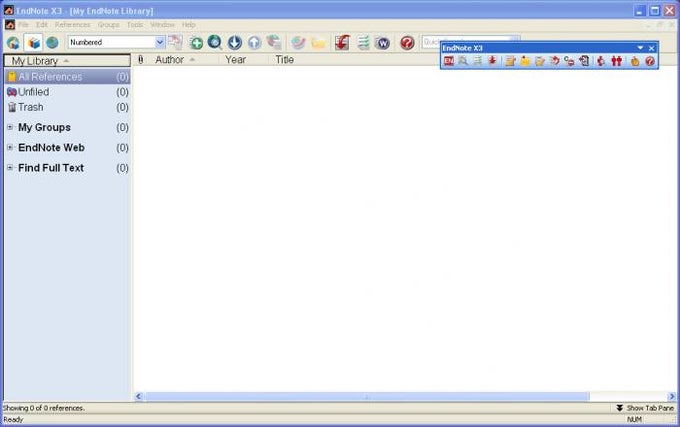This screenshot has height=427, width=680.
Task: Open Cite While You Write Preferences icon
Action: tap(635, 61)
